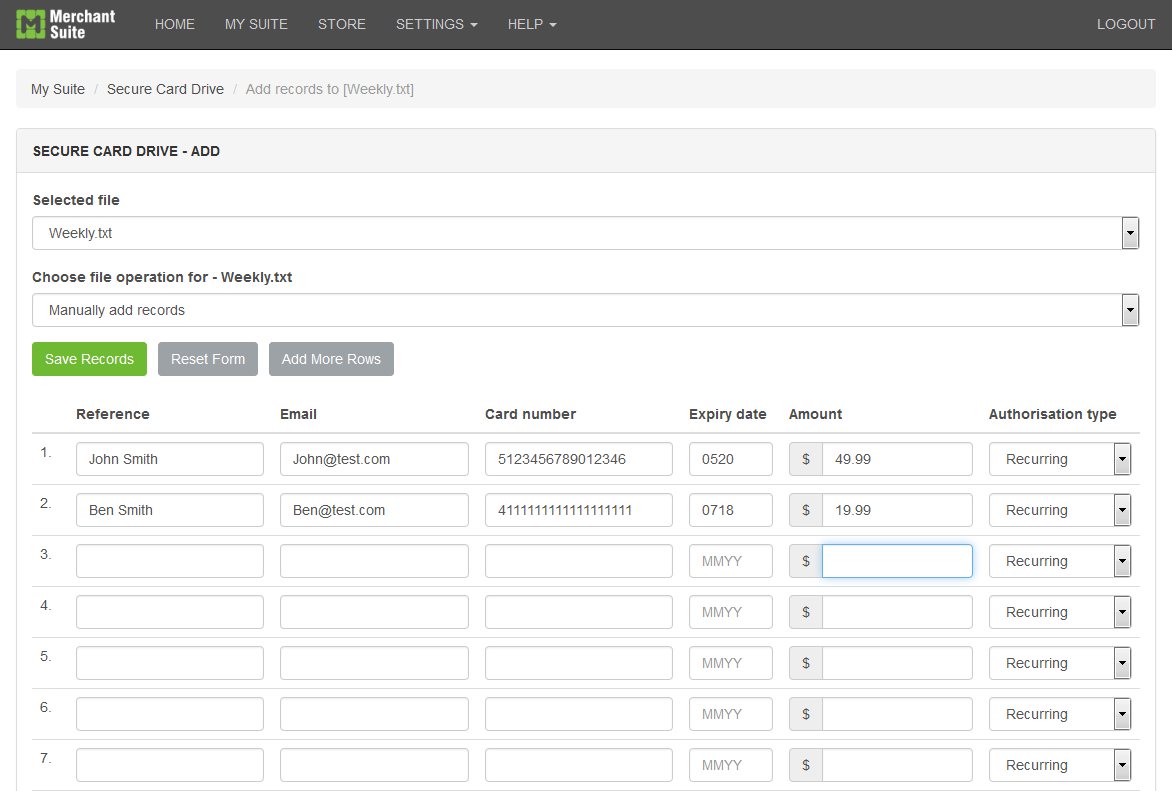Open the Selected file dropdown showing Weekly.txt
This screenshot has width=1172, height=791.
(x=585, y=233)
